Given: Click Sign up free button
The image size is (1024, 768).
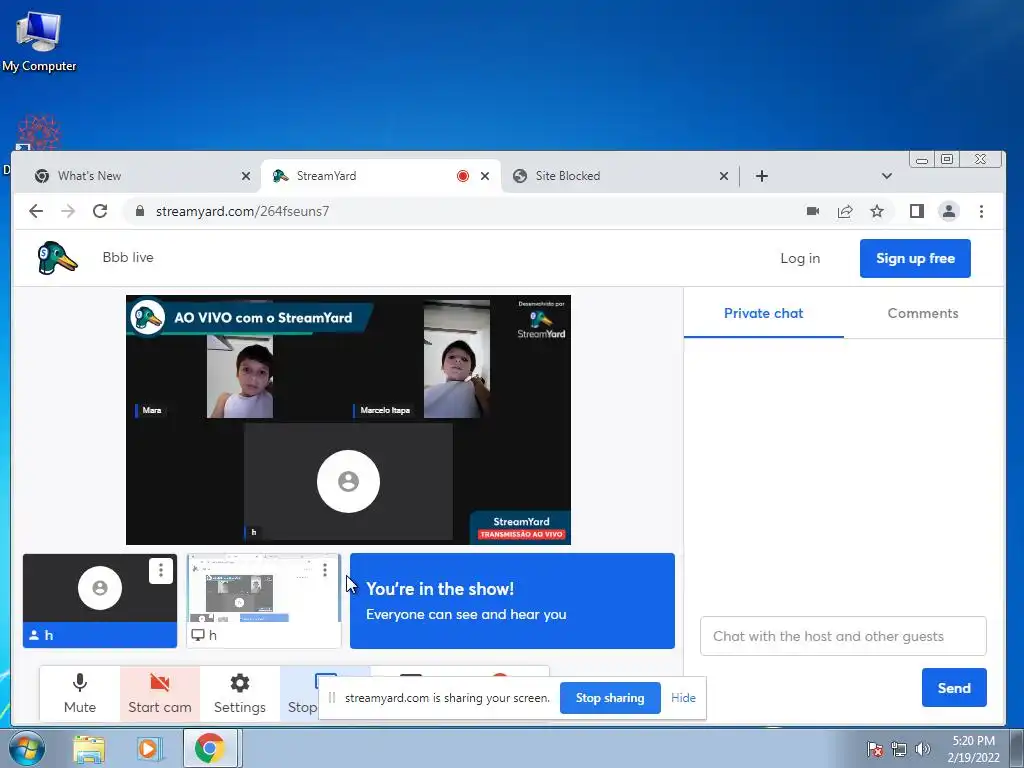Looking at the screenshot, I should click(x=915, y=259).
